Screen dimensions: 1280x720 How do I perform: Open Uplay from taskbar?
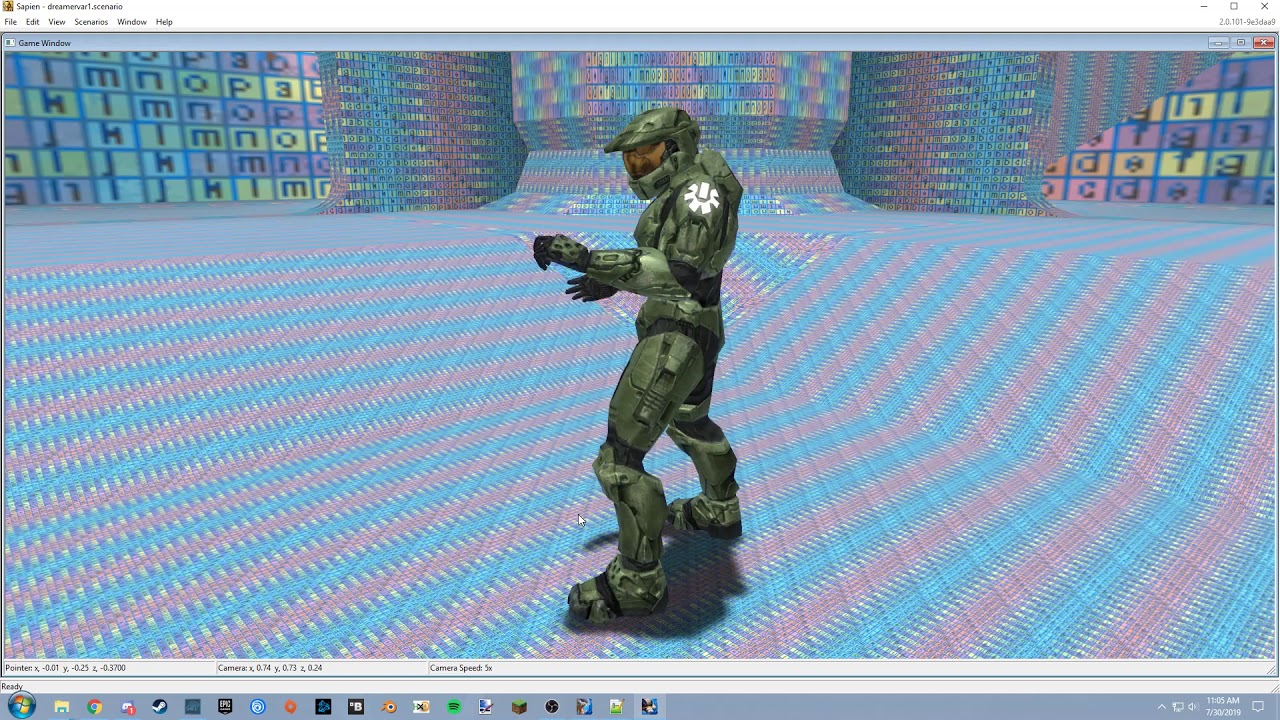tap(258, 707)
